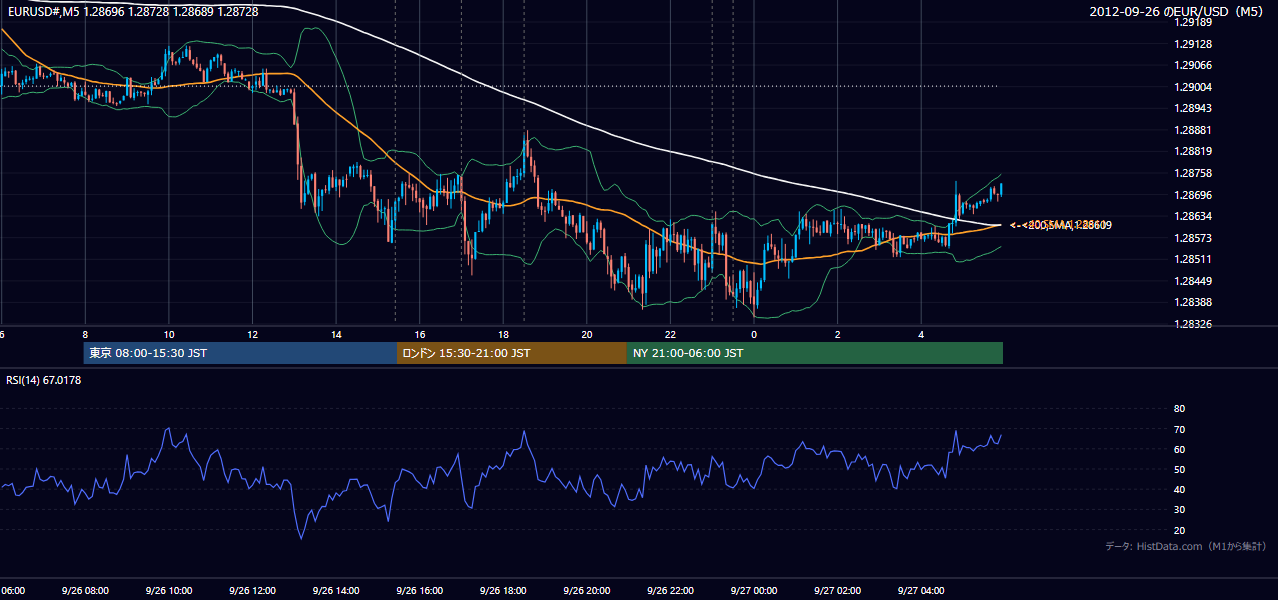Click the 1.28573 price axis label
Screen dimensions: 1278x600
coord(1193,238)
